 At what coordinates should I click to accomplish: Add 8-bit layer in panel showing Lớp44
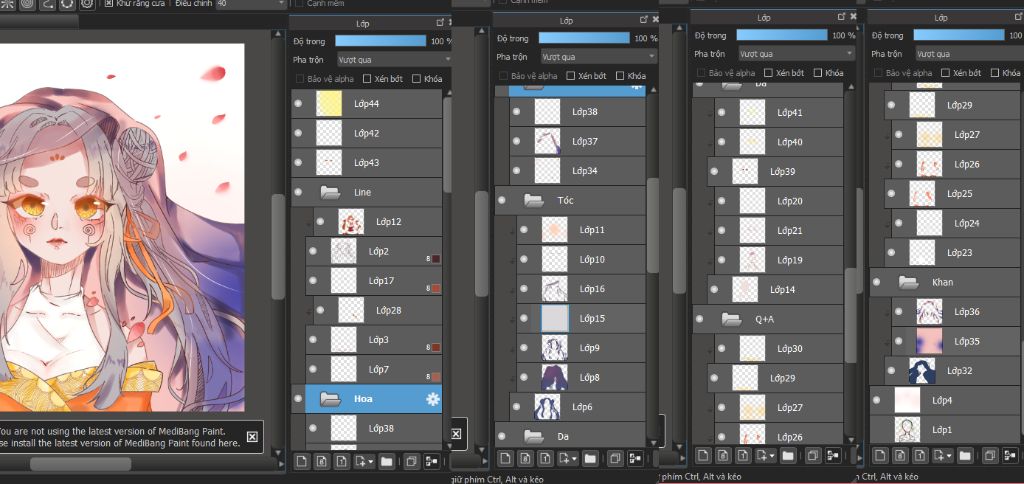pyautogui.click(x=321, y=461)
